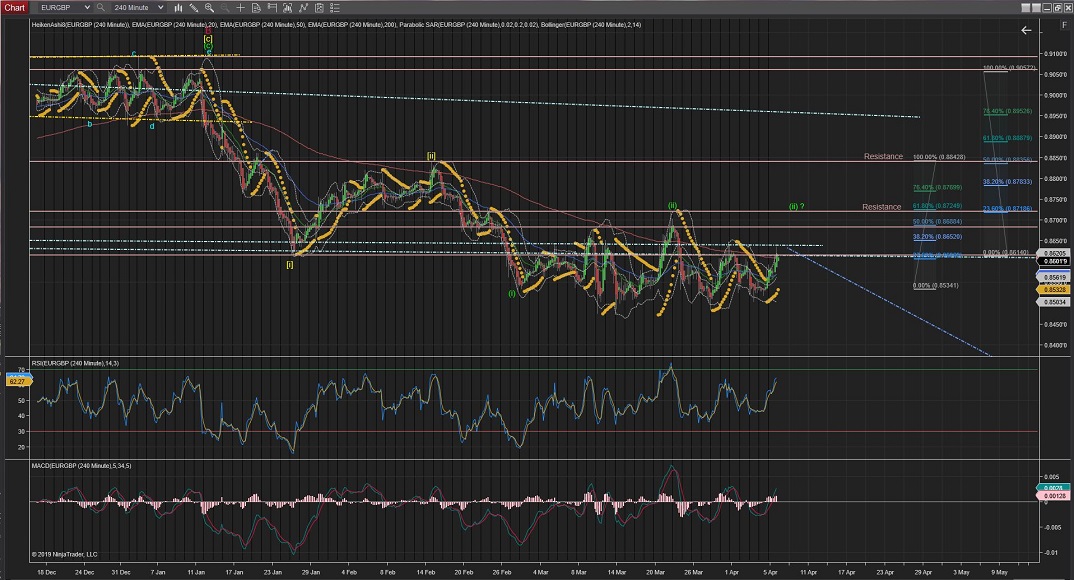Click the RSI indicator panel label
The height and width of the screenshot is (580, 1074).
tap(75, 363)
